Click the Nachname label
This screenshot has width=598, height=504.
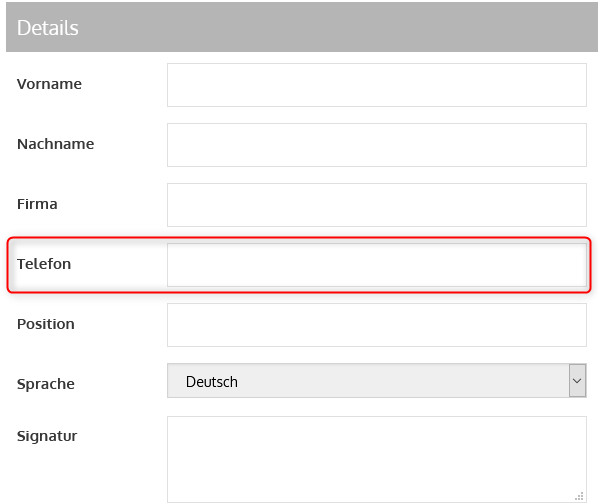point(55,144)
